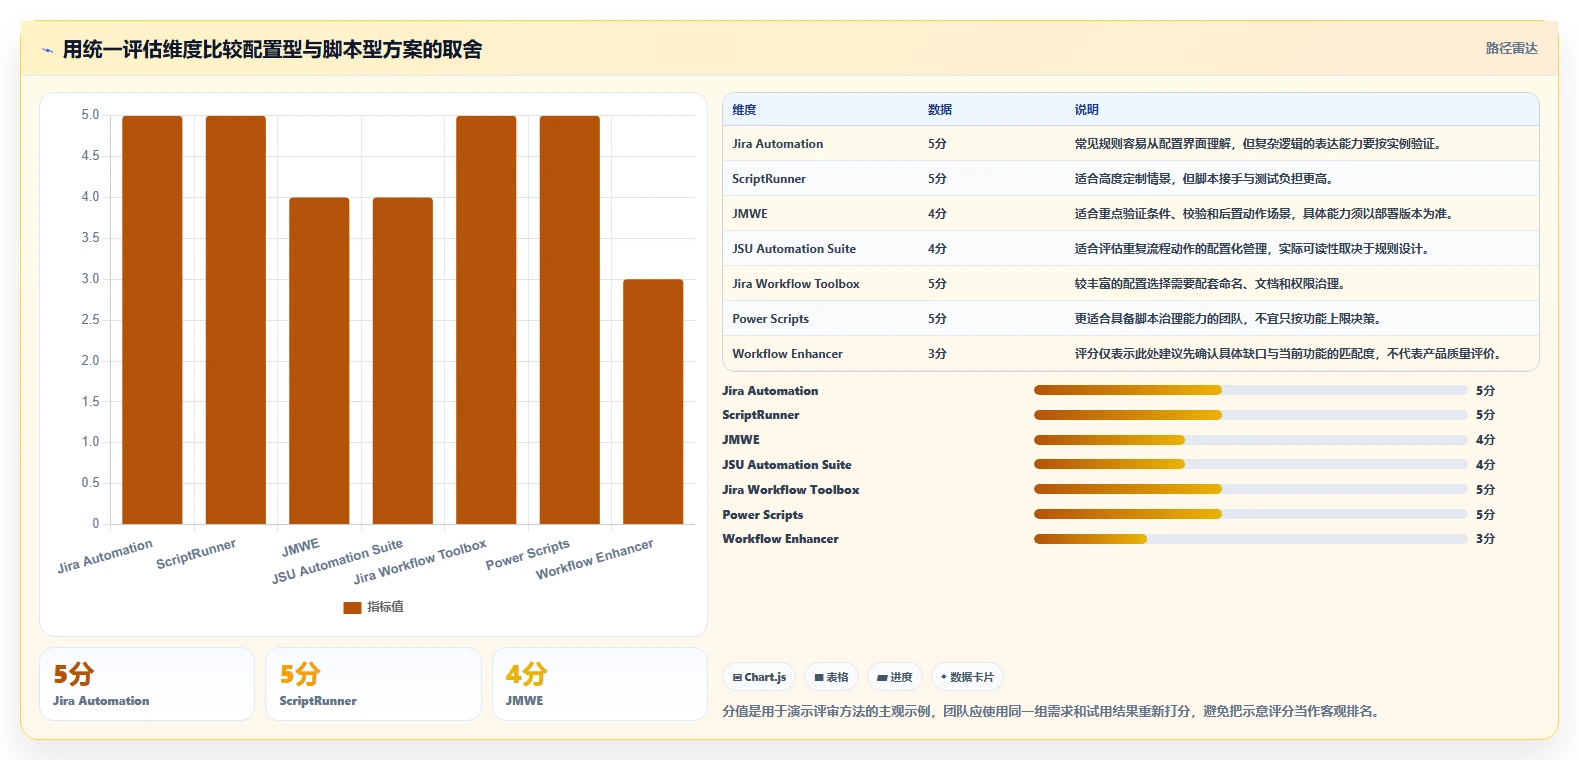Click the JMWE progress bar

[1250, 440]
